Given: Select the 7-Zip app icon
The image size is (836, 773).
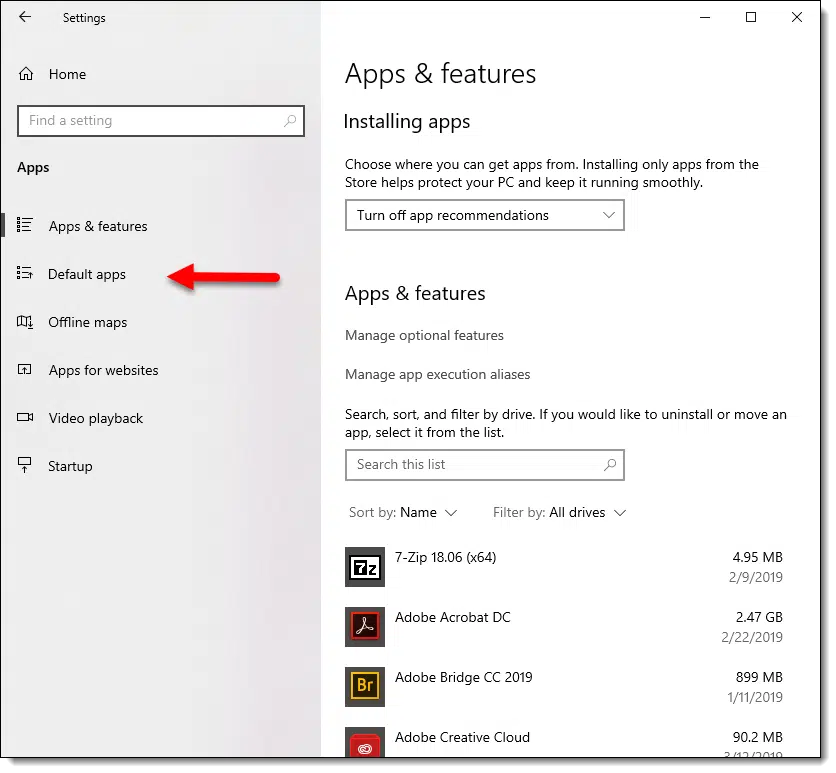Looking at the screenshot, I should tap(365, 567).
